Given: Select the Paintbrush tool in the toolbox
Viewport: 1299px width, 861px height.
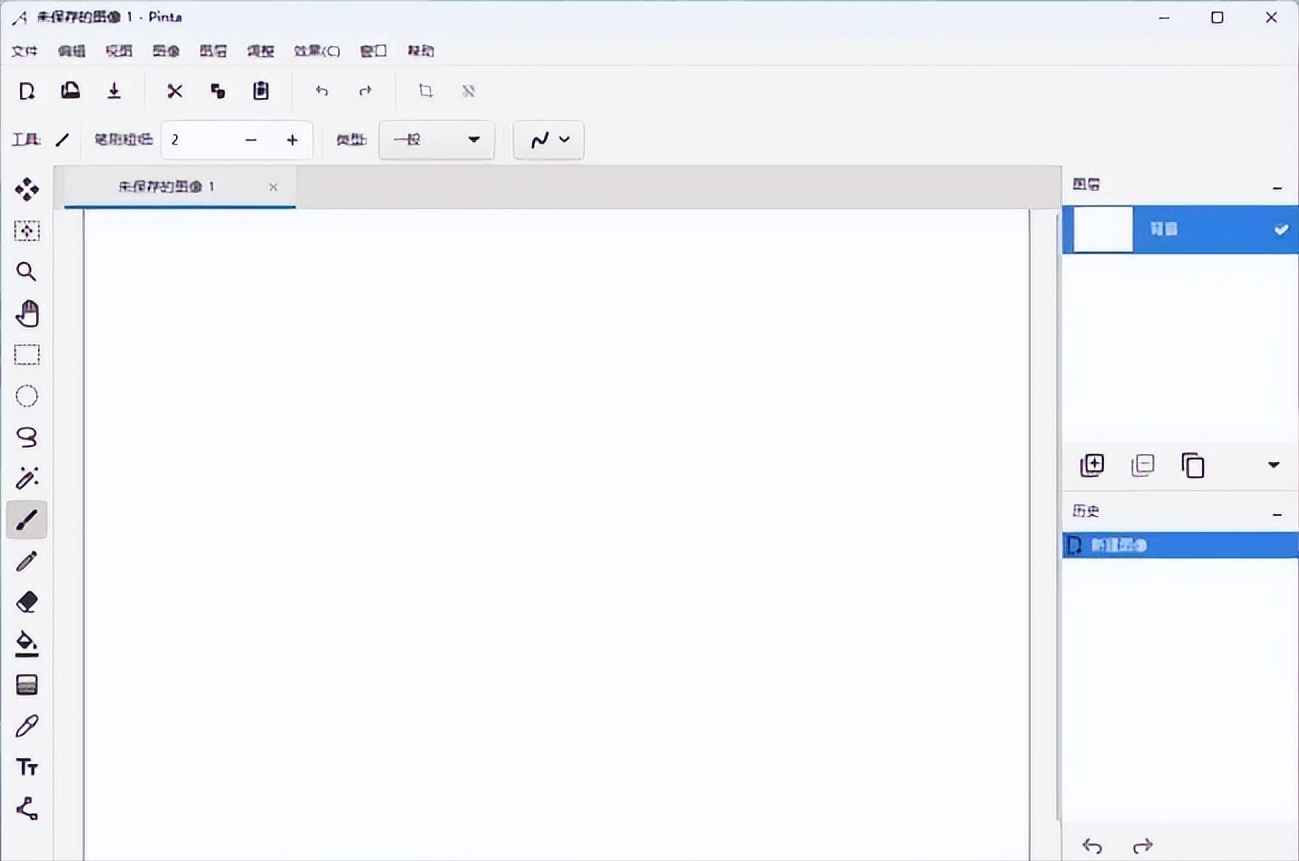Looking at the screenshot, I should pyautogui.click(x=27, y=519).
